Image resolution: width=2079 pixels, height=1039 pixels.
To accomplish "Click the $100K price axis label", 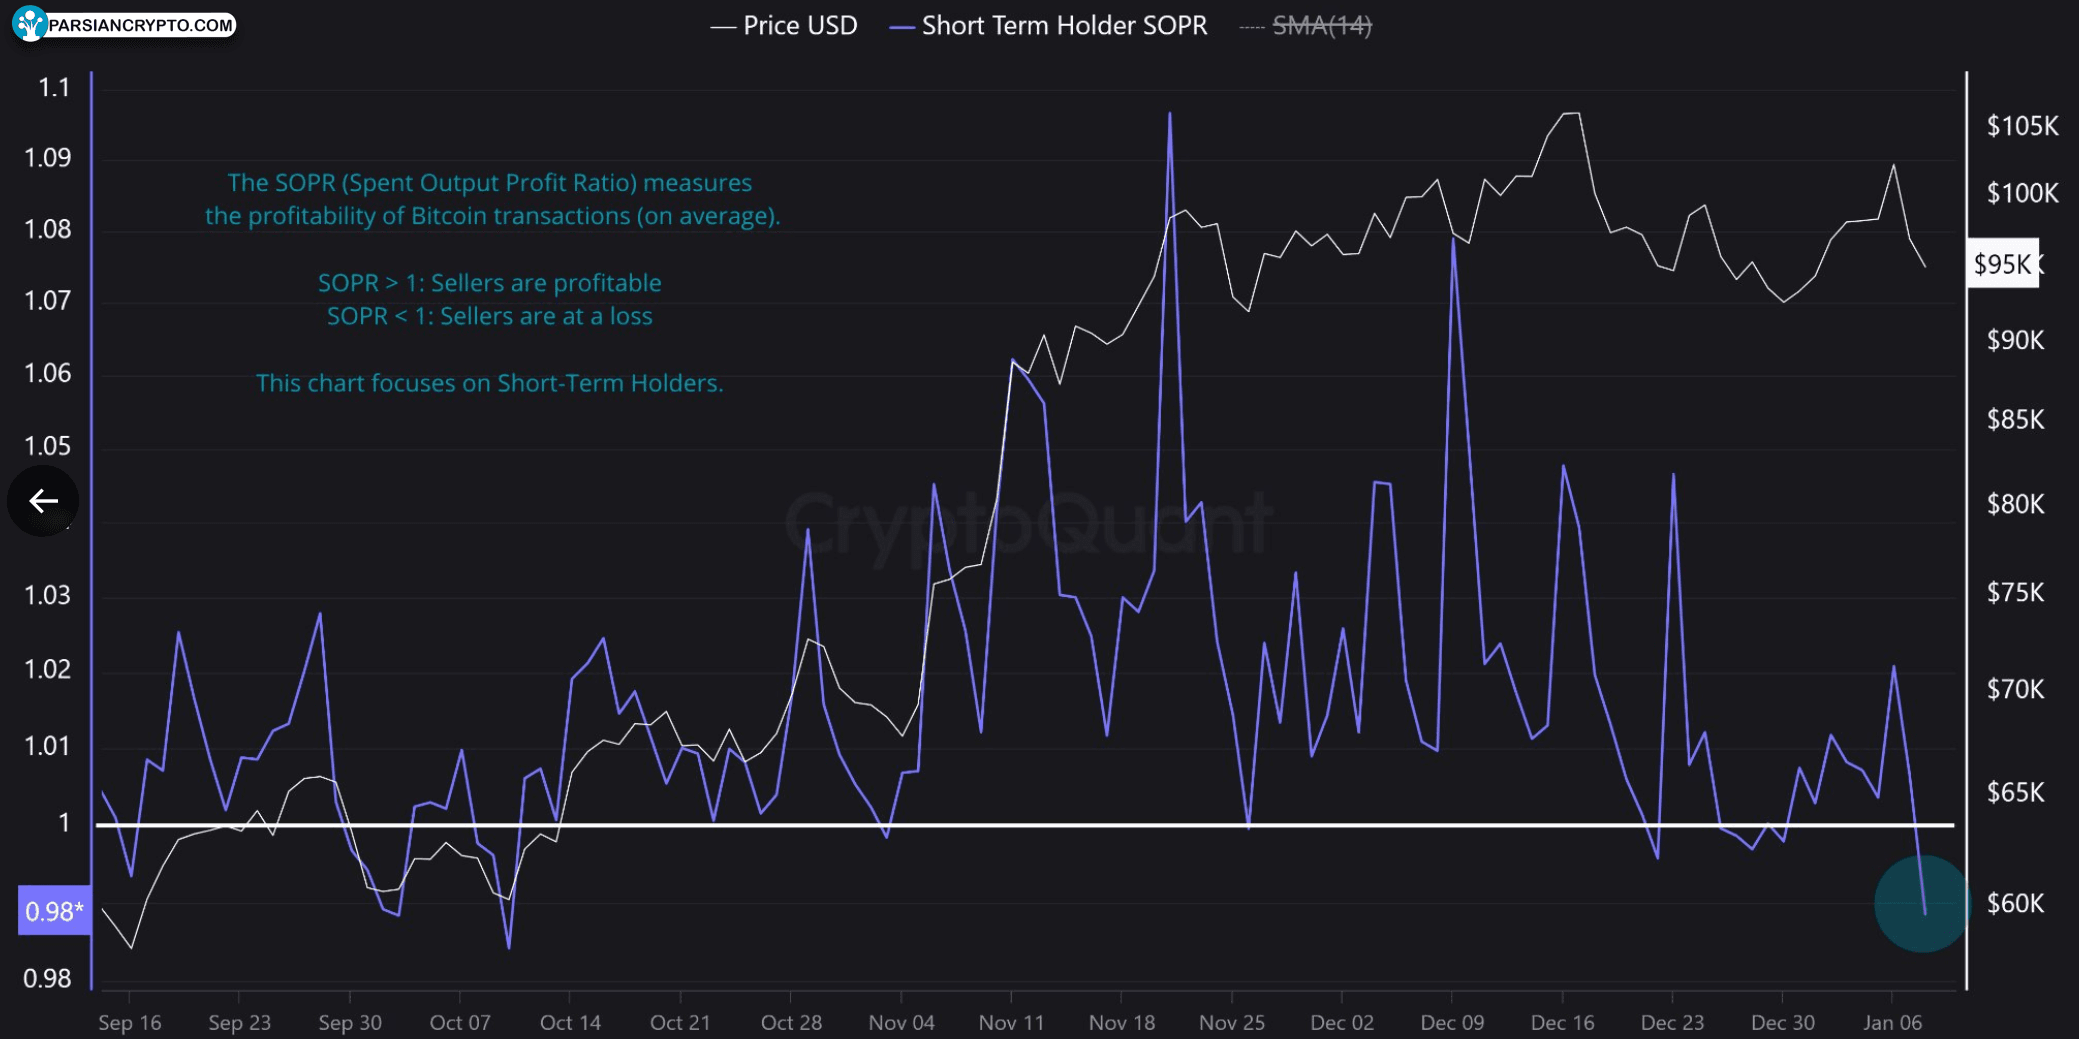I will click(x=2022, y=193).
